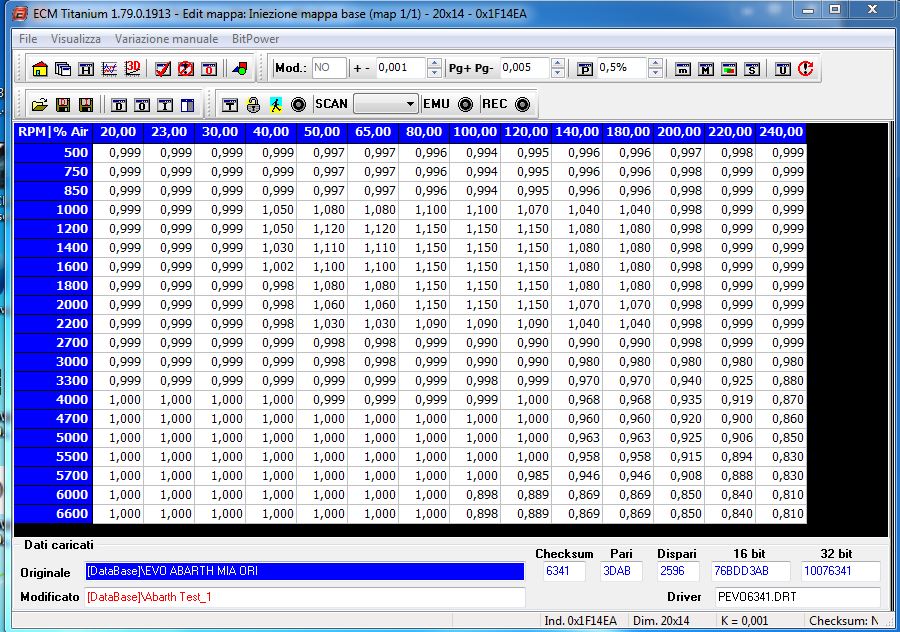The width and height of the screenshot is (900, 632).
Task: Select cell 1,002 in the 1600 row
Action: click(x=271, y=266)
